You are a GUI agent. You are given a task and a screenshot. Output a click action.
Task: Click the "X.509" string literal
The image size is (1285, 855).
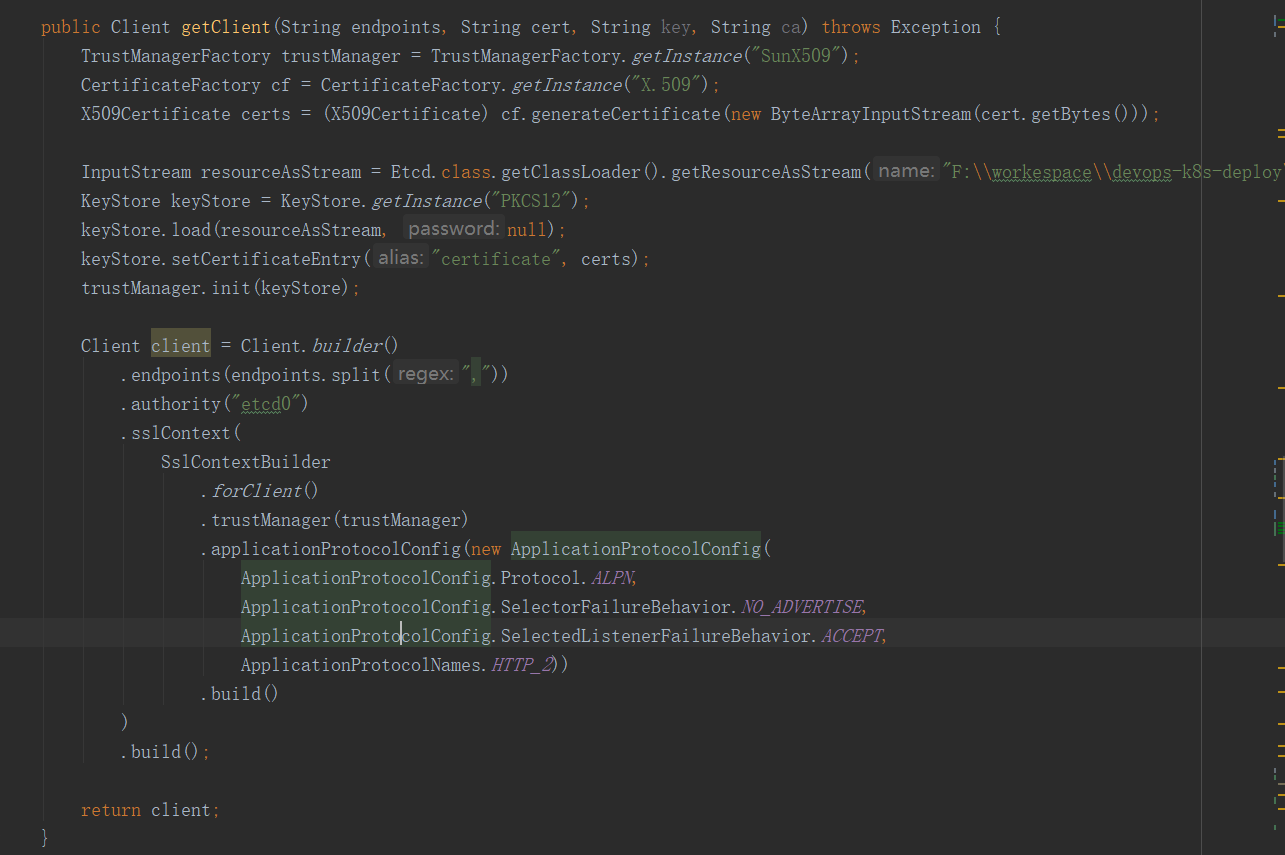tap(666, 85)
